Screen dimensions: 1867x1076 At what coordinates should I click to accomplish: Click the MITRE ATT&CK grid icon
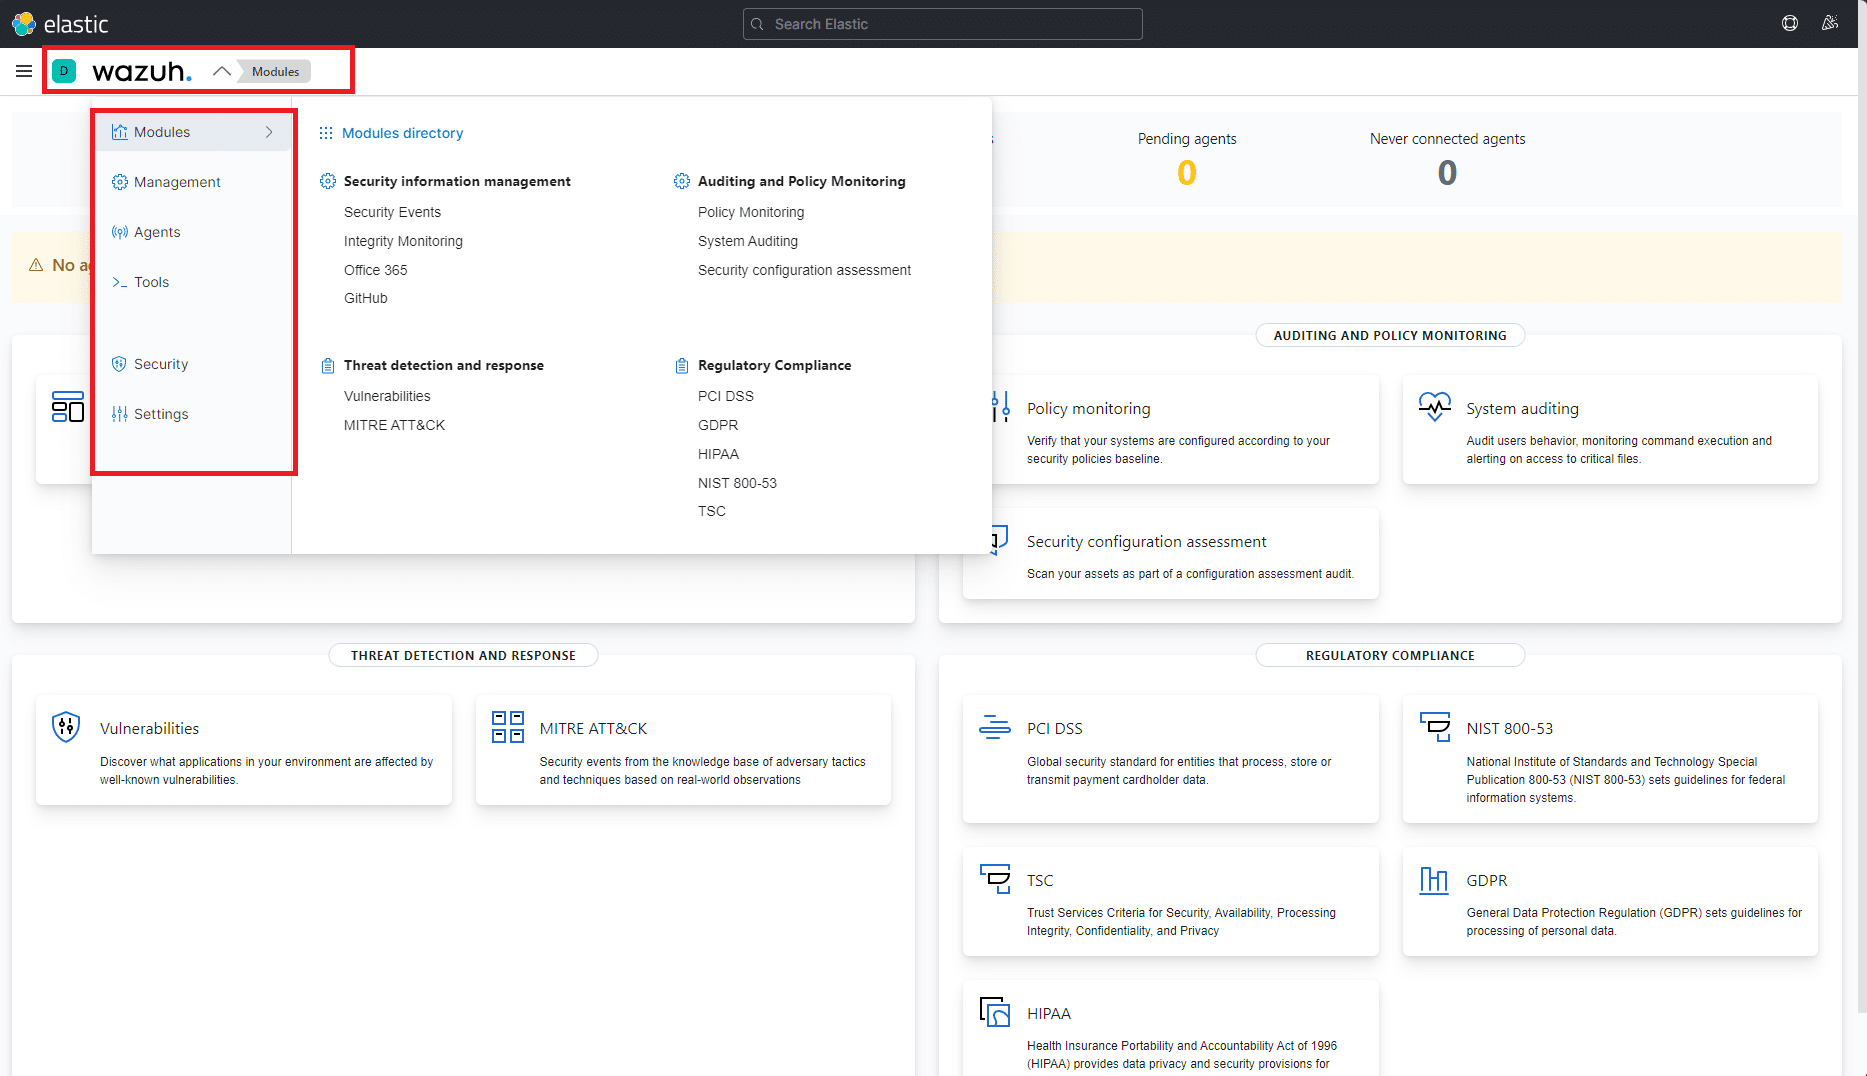click(x=508, y=727)
